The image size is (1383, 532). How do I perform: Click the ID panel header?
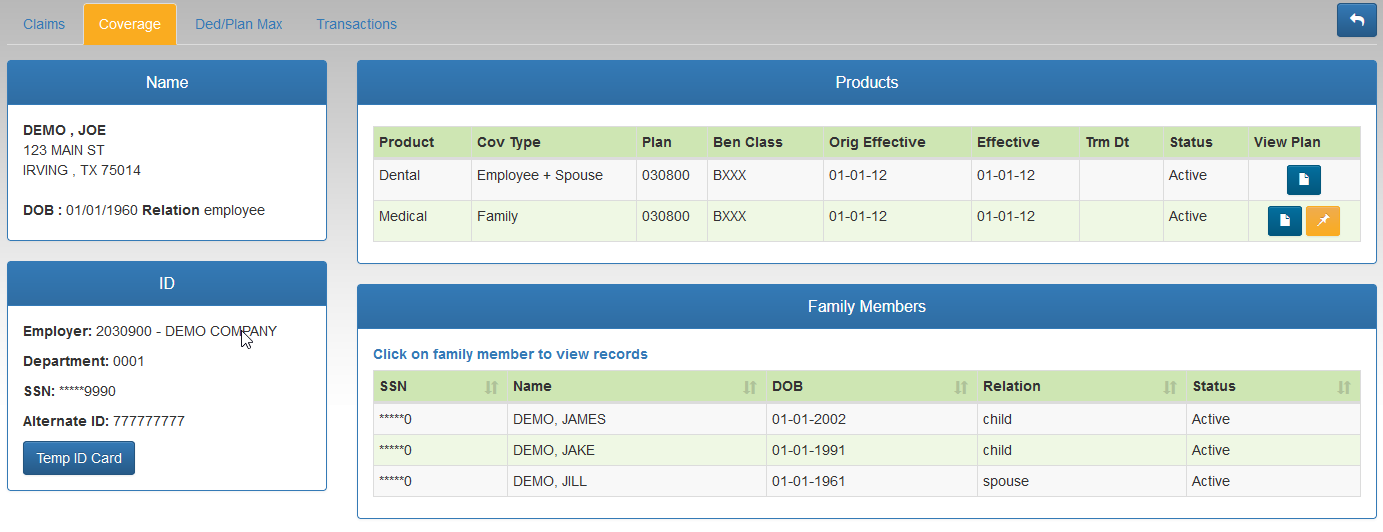[x=167, y=283]
